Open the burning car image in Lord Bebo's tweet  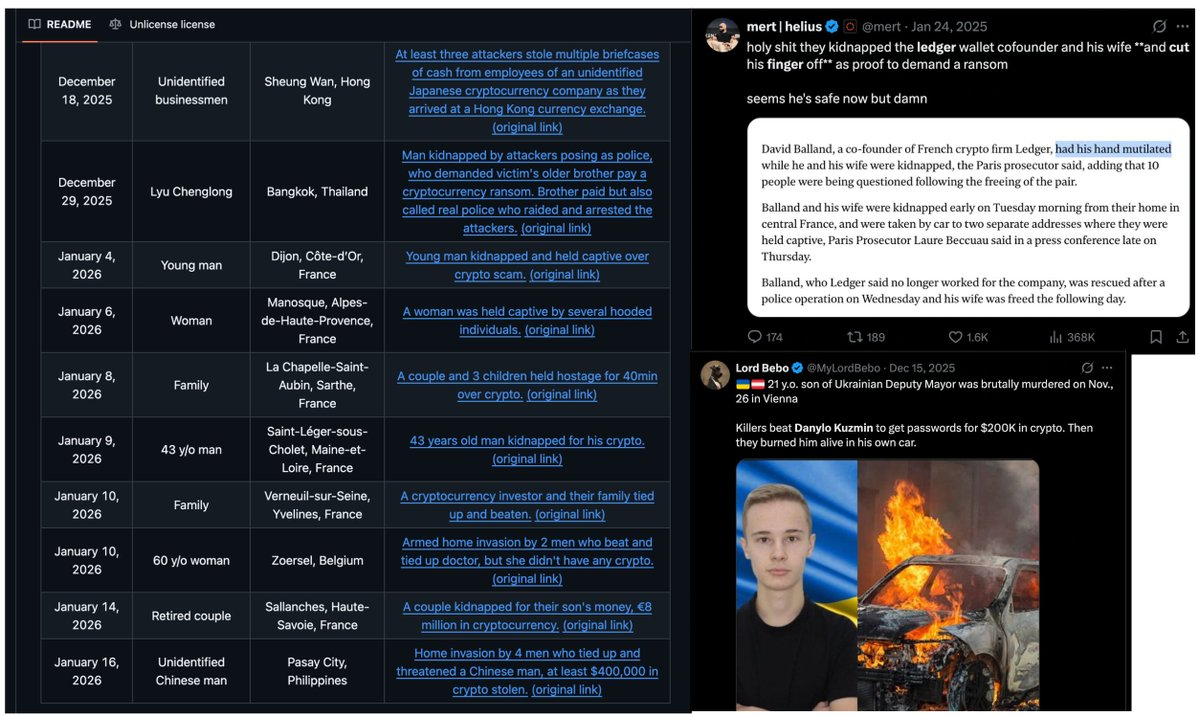(948, 585)
